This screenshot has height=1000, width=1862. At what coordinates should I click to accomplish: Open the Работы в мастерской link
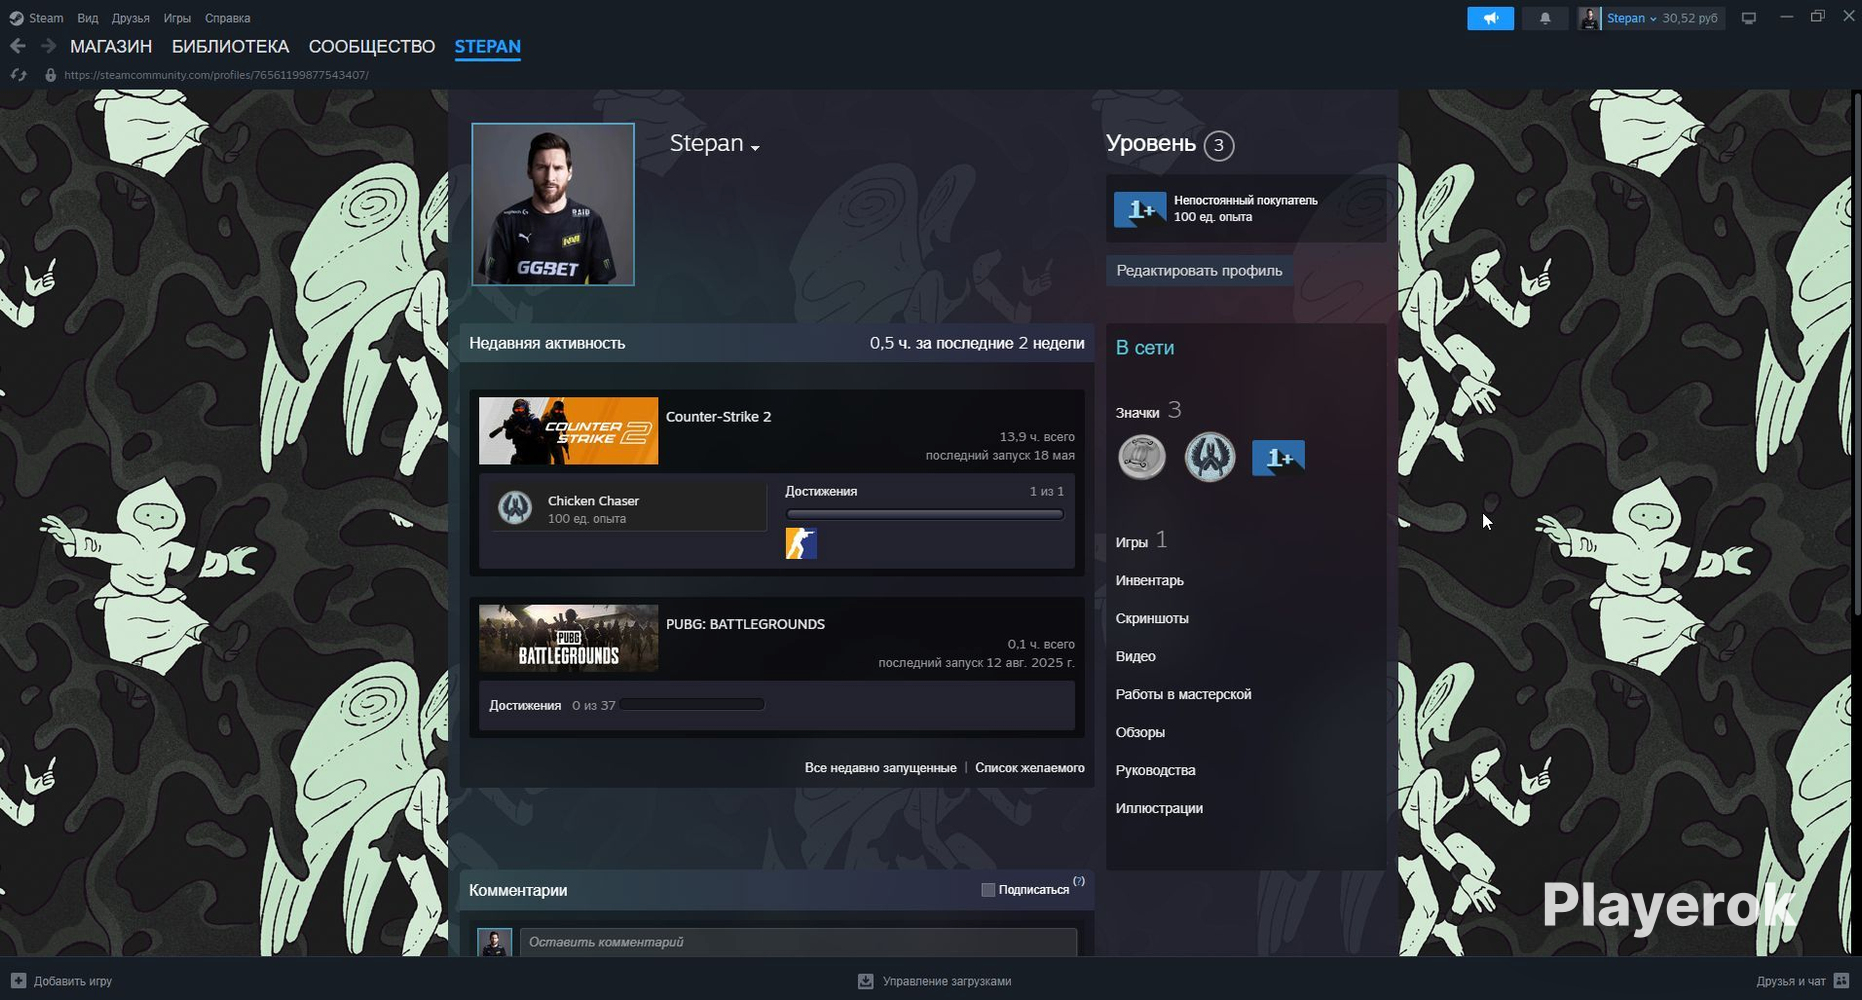coord(1184,694)
